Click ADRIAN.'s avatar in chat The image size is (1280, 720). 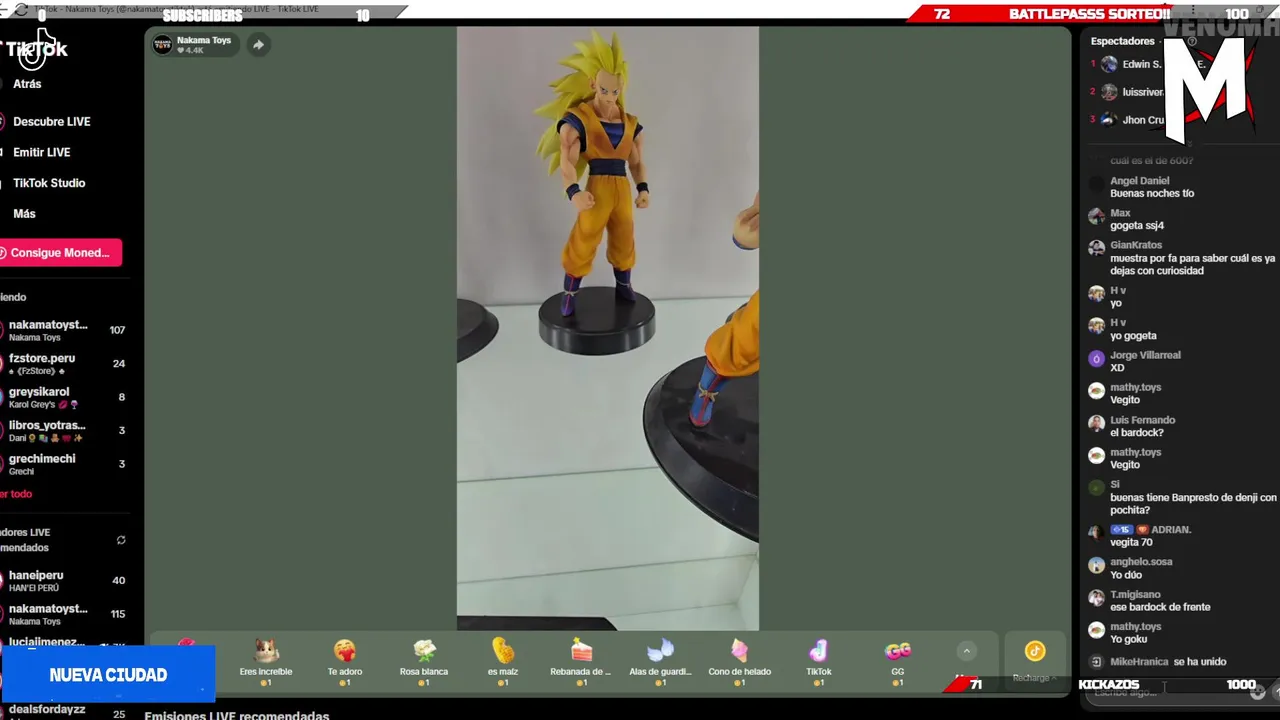[1096, 533]
